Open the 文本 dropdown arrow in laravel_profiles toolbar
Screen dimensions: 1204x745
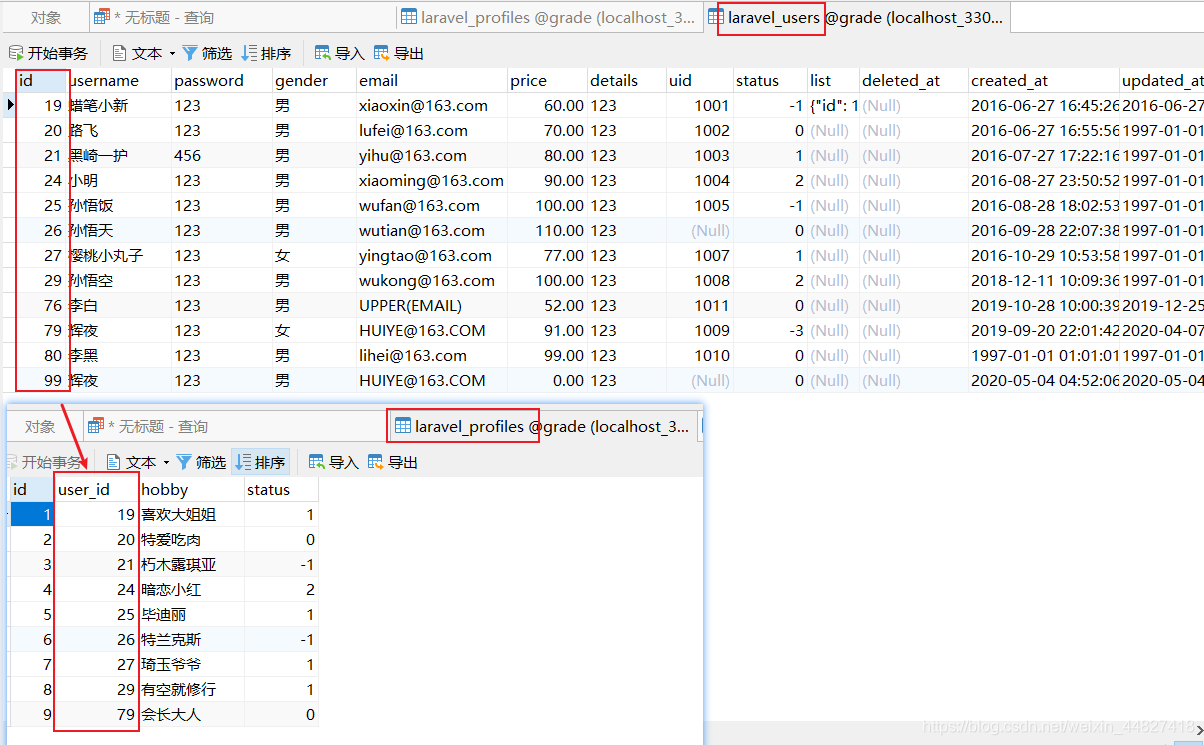tap(166, 462)
